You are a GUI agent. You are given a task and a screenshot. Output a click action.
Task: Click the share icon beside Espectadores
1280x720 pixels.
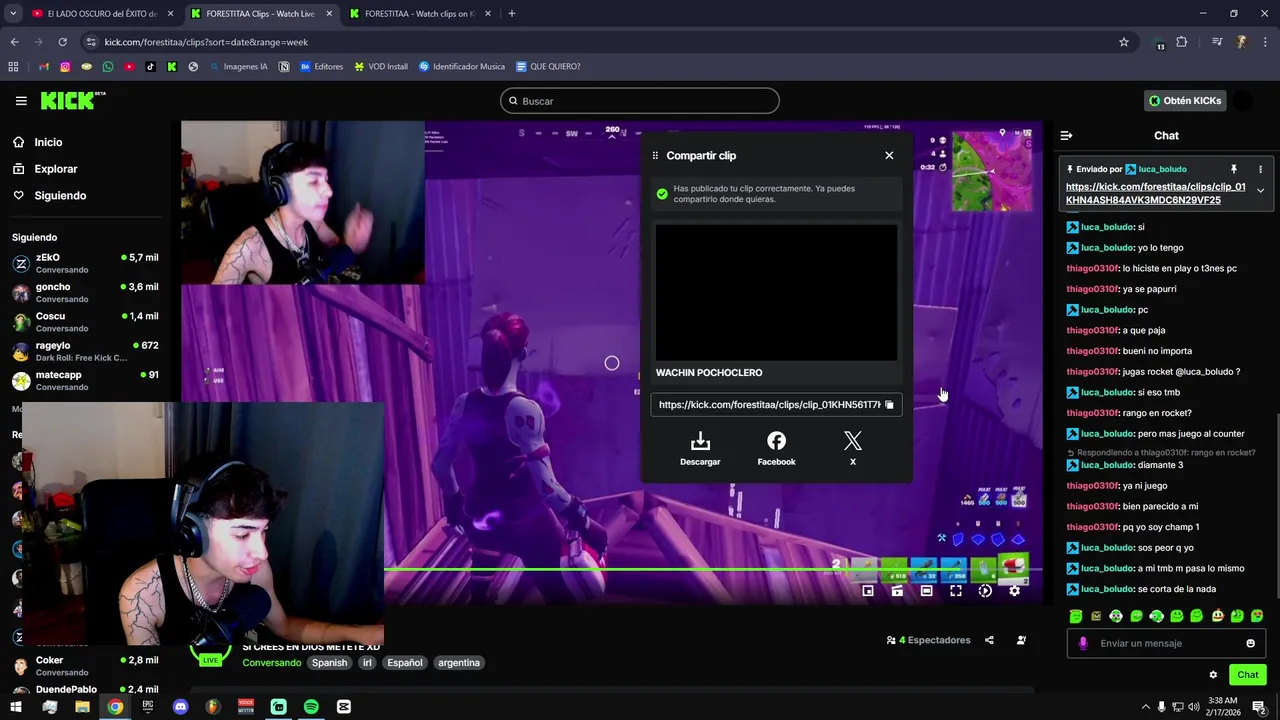pyautogui.click(x=989, y=640)
